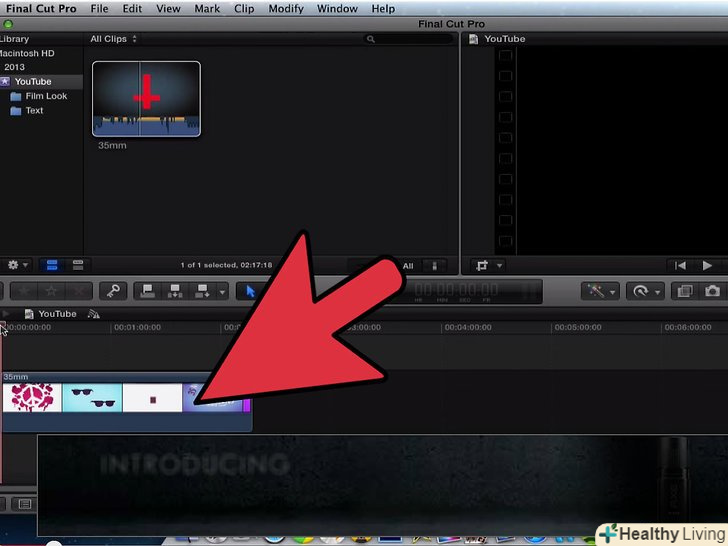Go to previous edit in viewer

click(680, 265)
